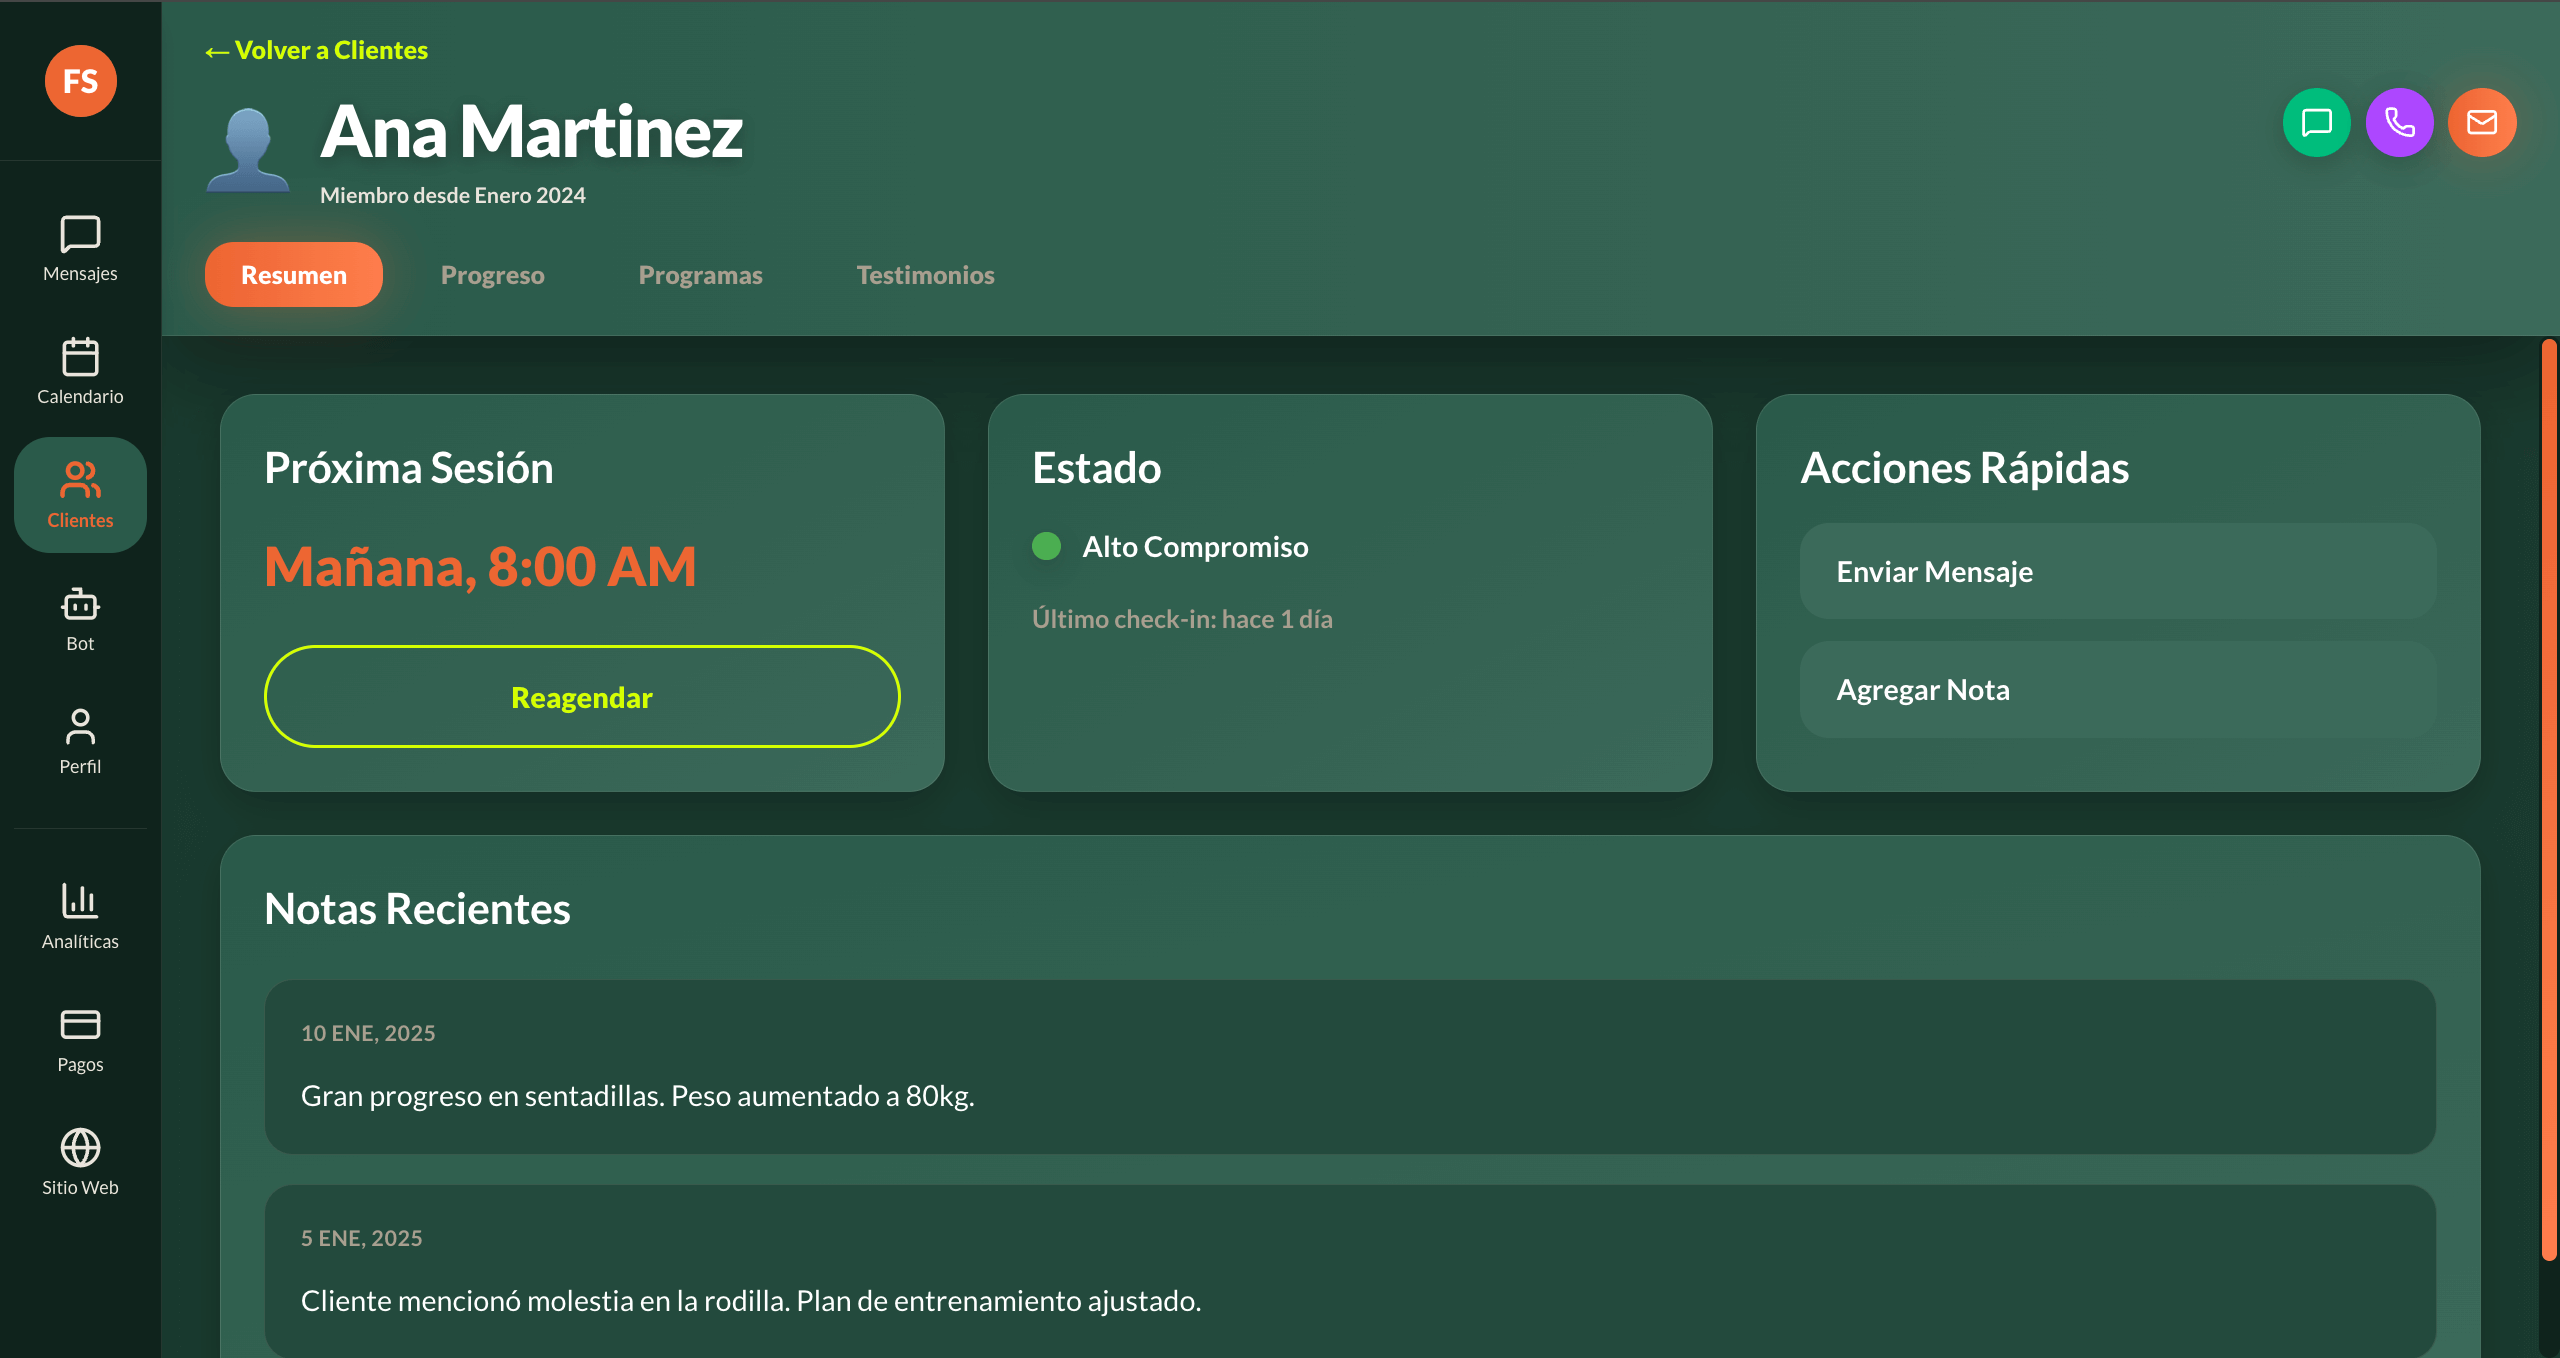Open the Testimonios tab
The image size is (2560, 1358).
point(925,274)
